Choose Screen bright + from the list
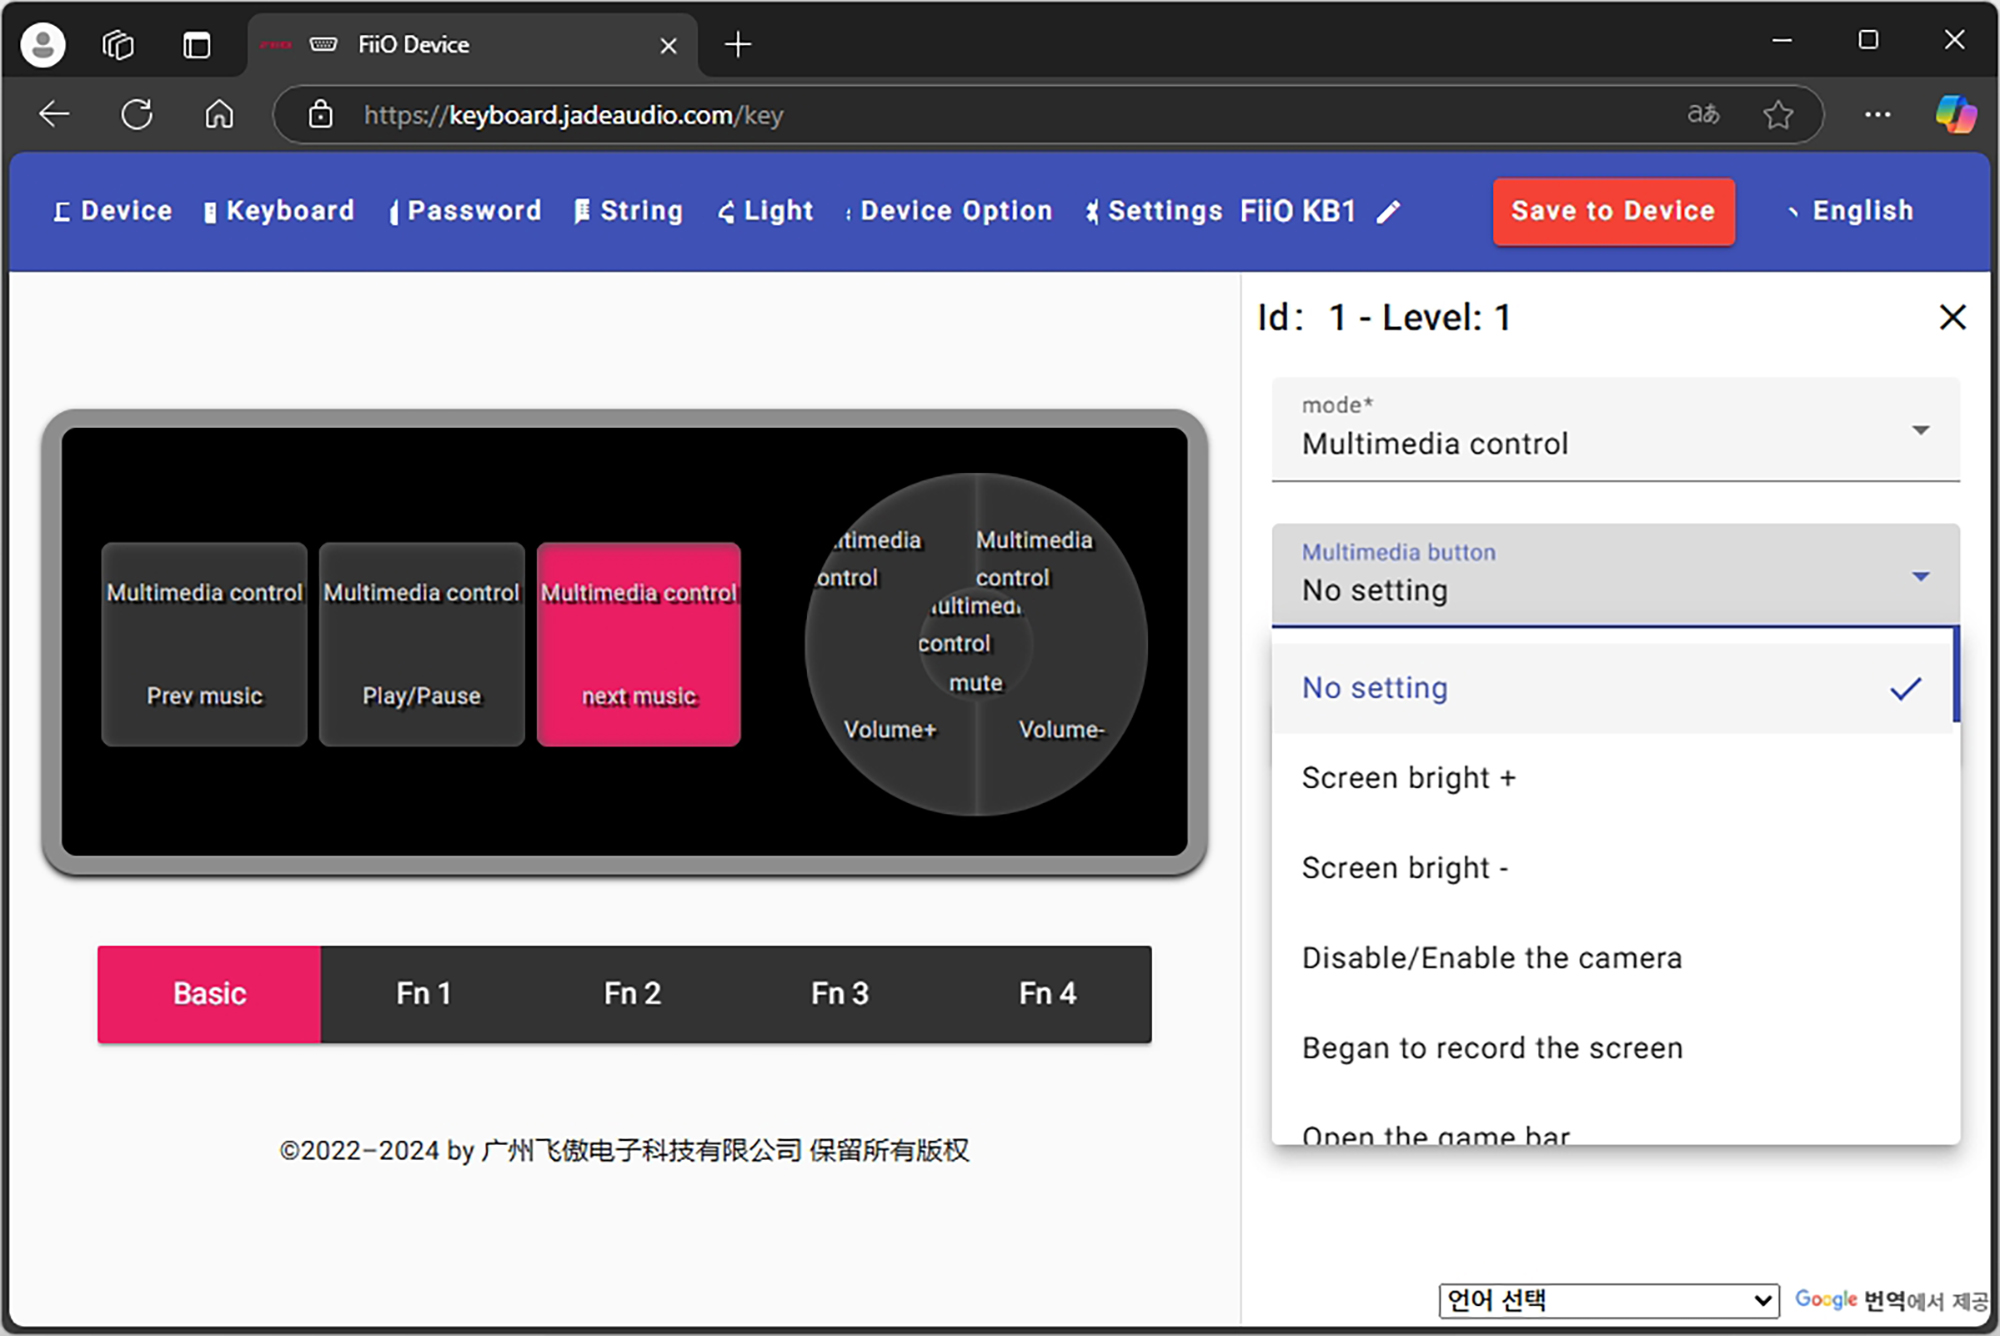2000x1336 pixels. point(1409,778)
